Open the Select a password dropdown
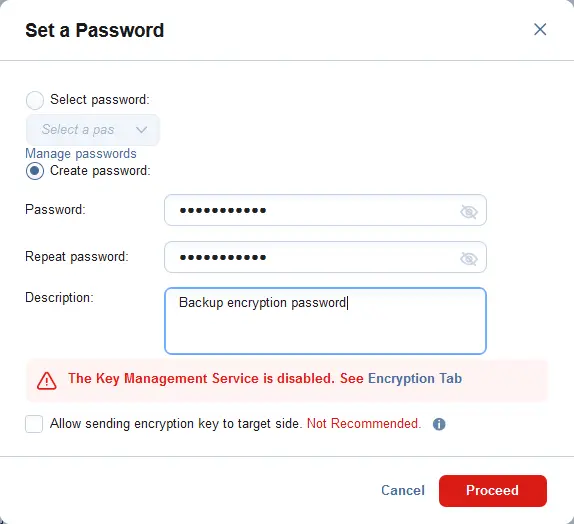This screenshot has height=524, width=574. 93,130
